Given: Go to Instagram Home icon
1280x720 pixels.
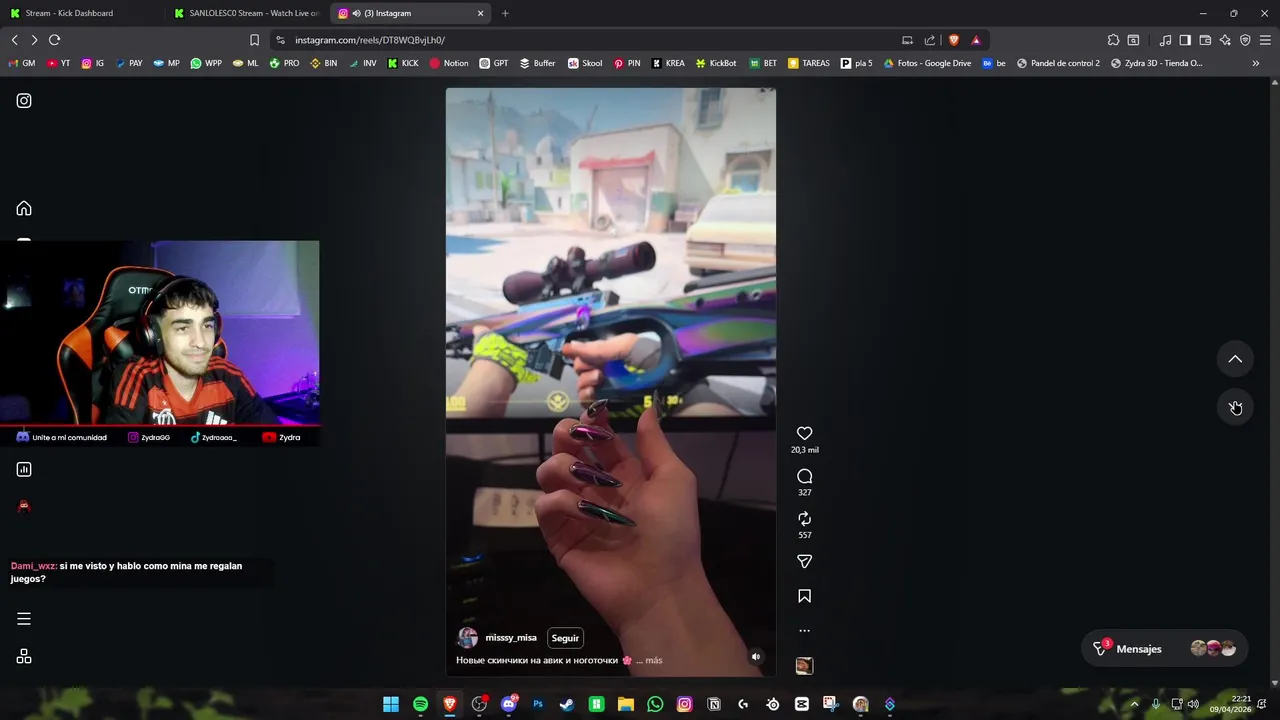Looking at the screenshot, I should click(x=24, y=208).
